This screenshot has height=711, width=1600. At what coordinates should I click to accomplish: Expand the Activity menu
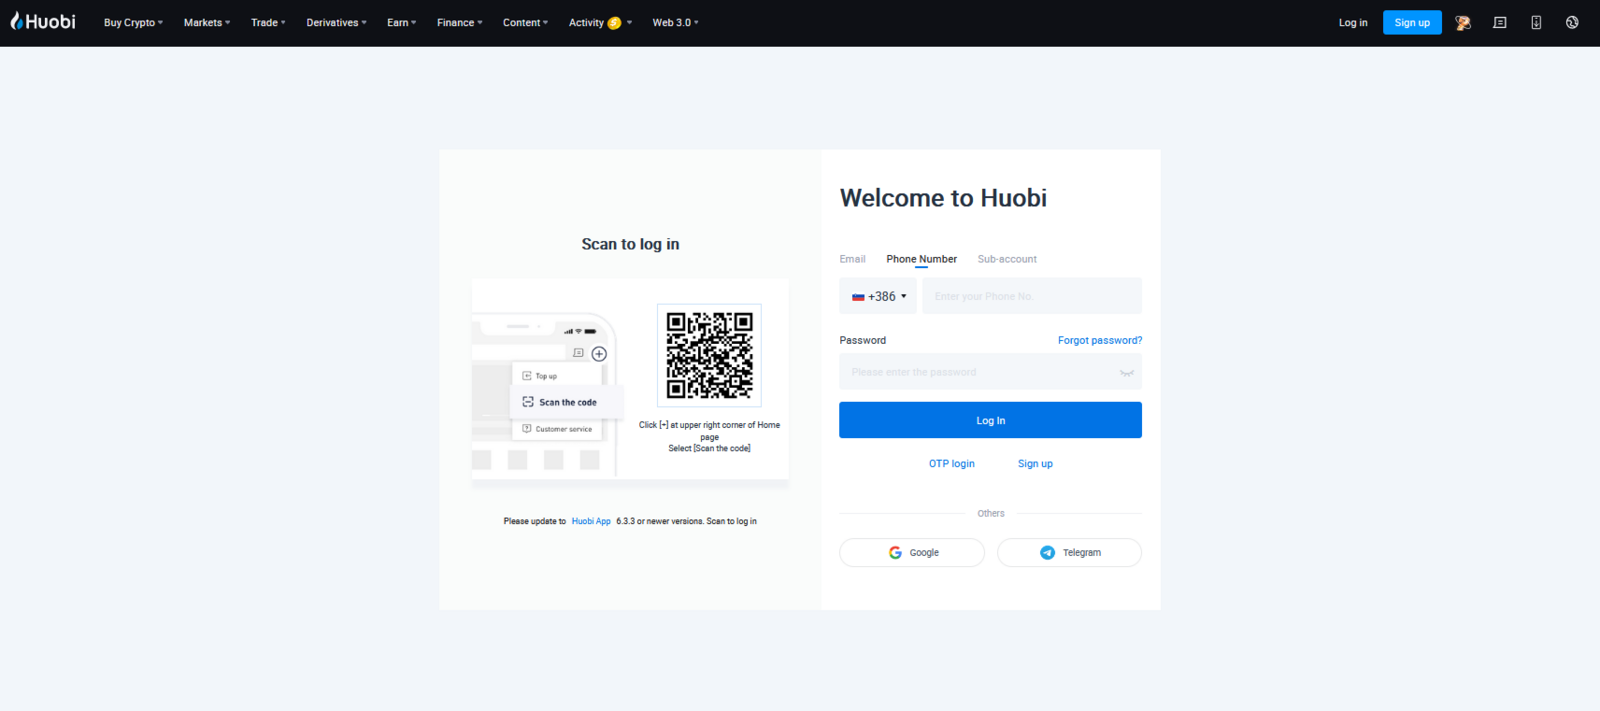(x=600, y=22)
